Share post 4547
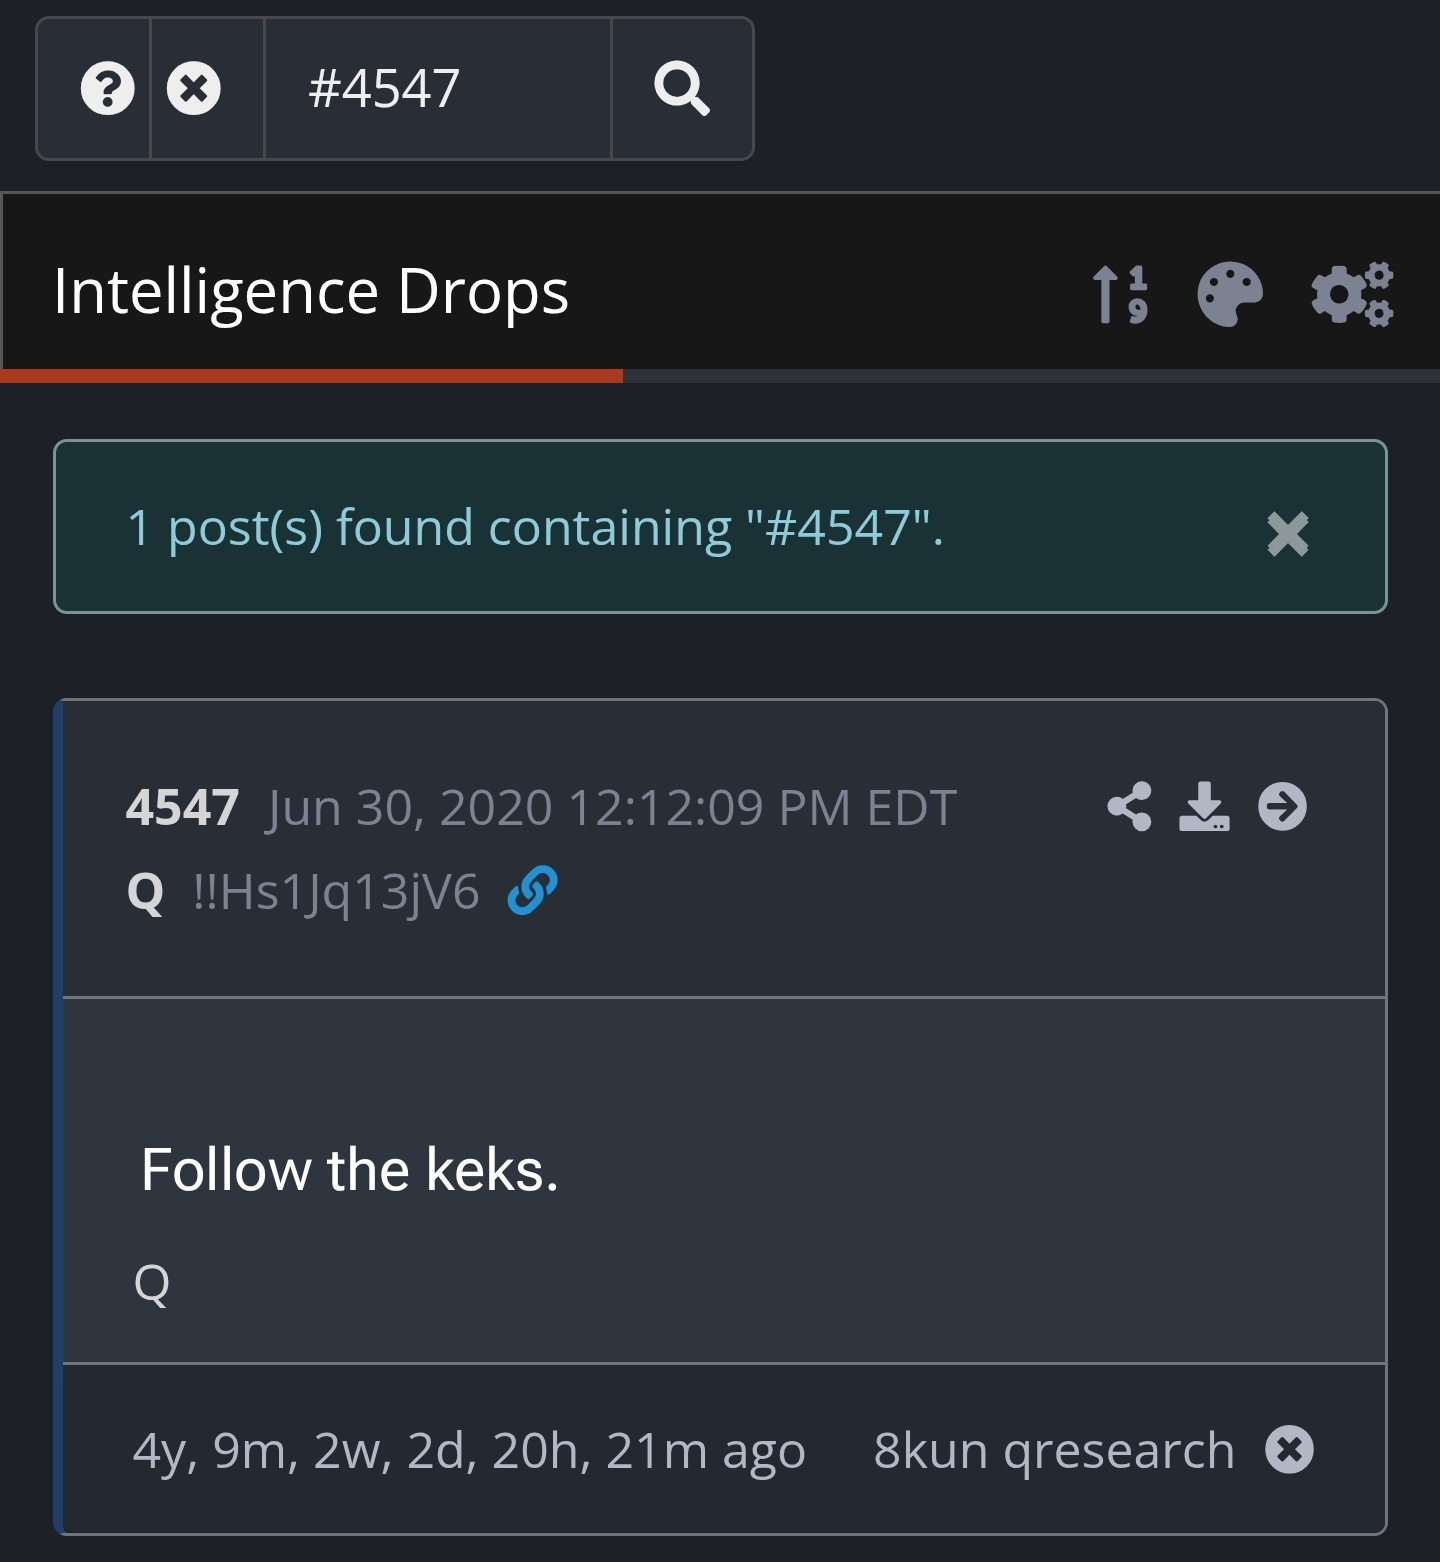 coord(1130,806)
